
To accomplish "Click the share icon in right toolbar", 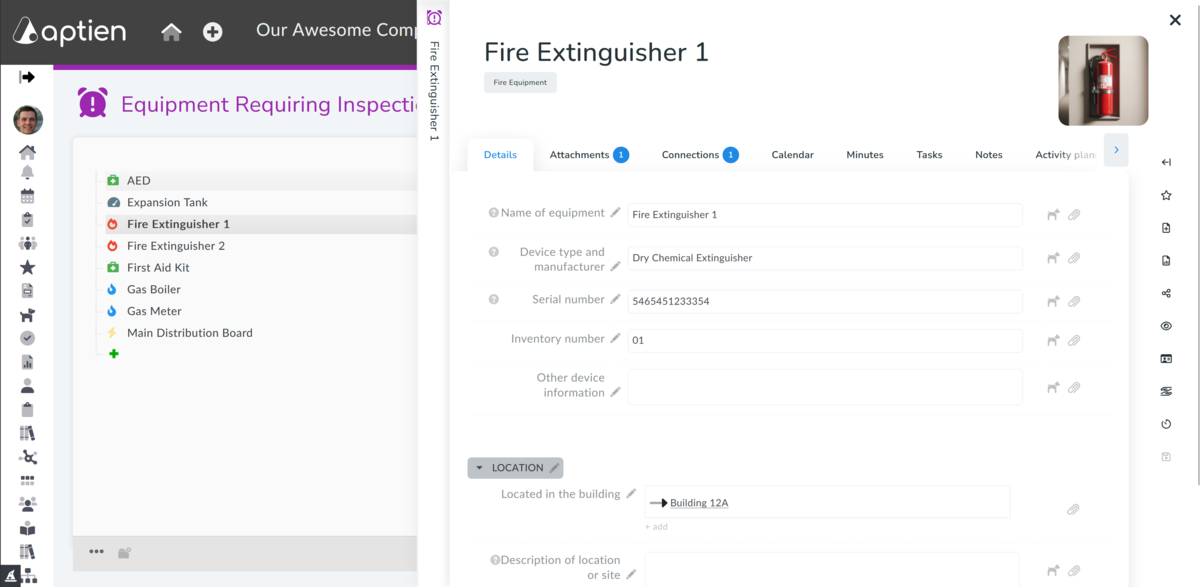I will (1166, 293).
